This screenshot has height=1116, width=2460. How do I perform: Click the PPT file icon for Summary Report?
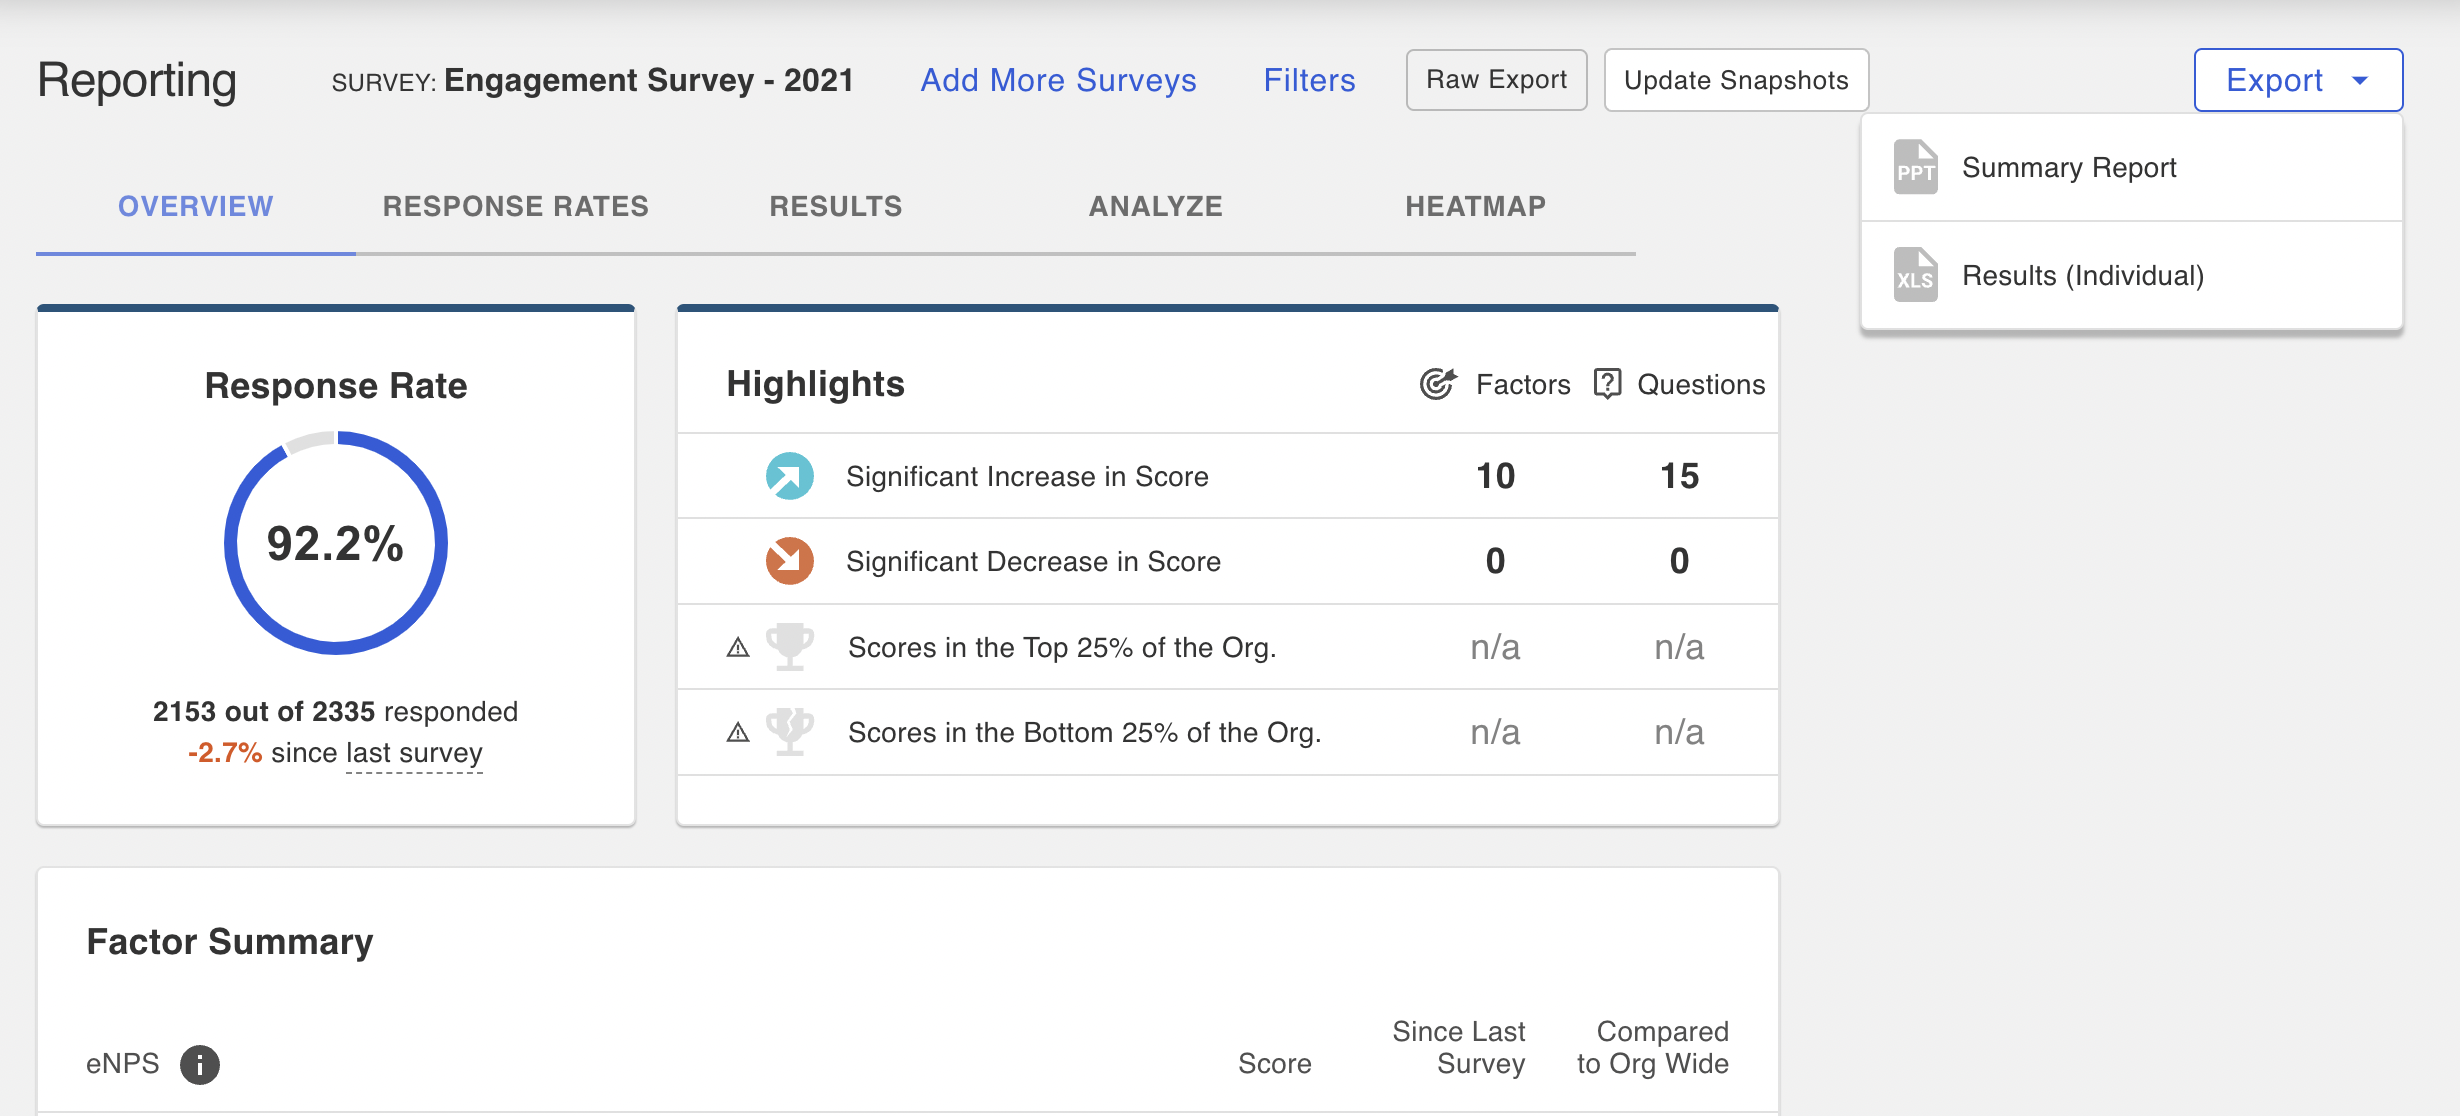(1915, 167)
